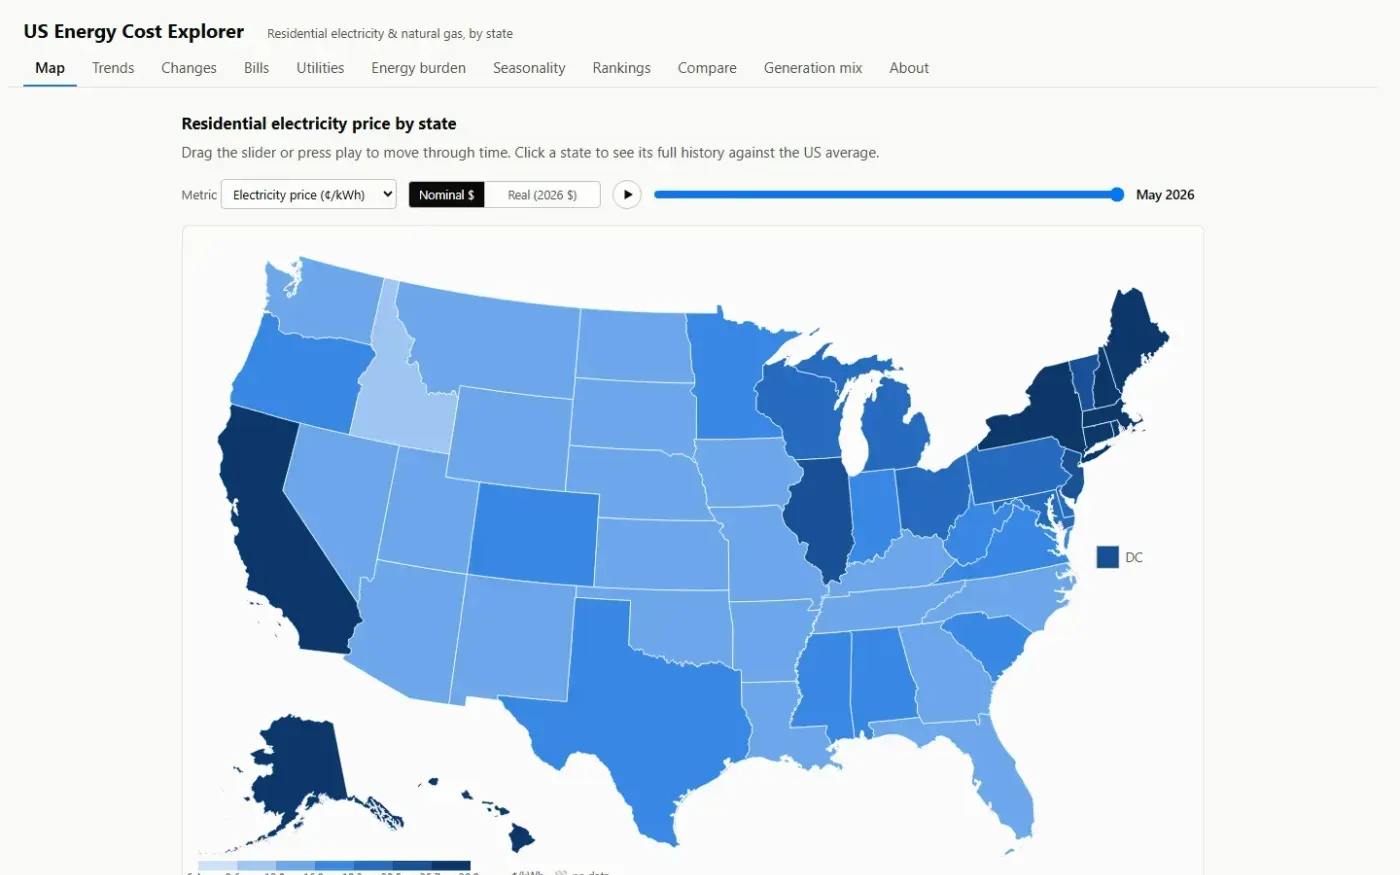Open the Compare tab

pyautogui.click(x=707, y=68)
